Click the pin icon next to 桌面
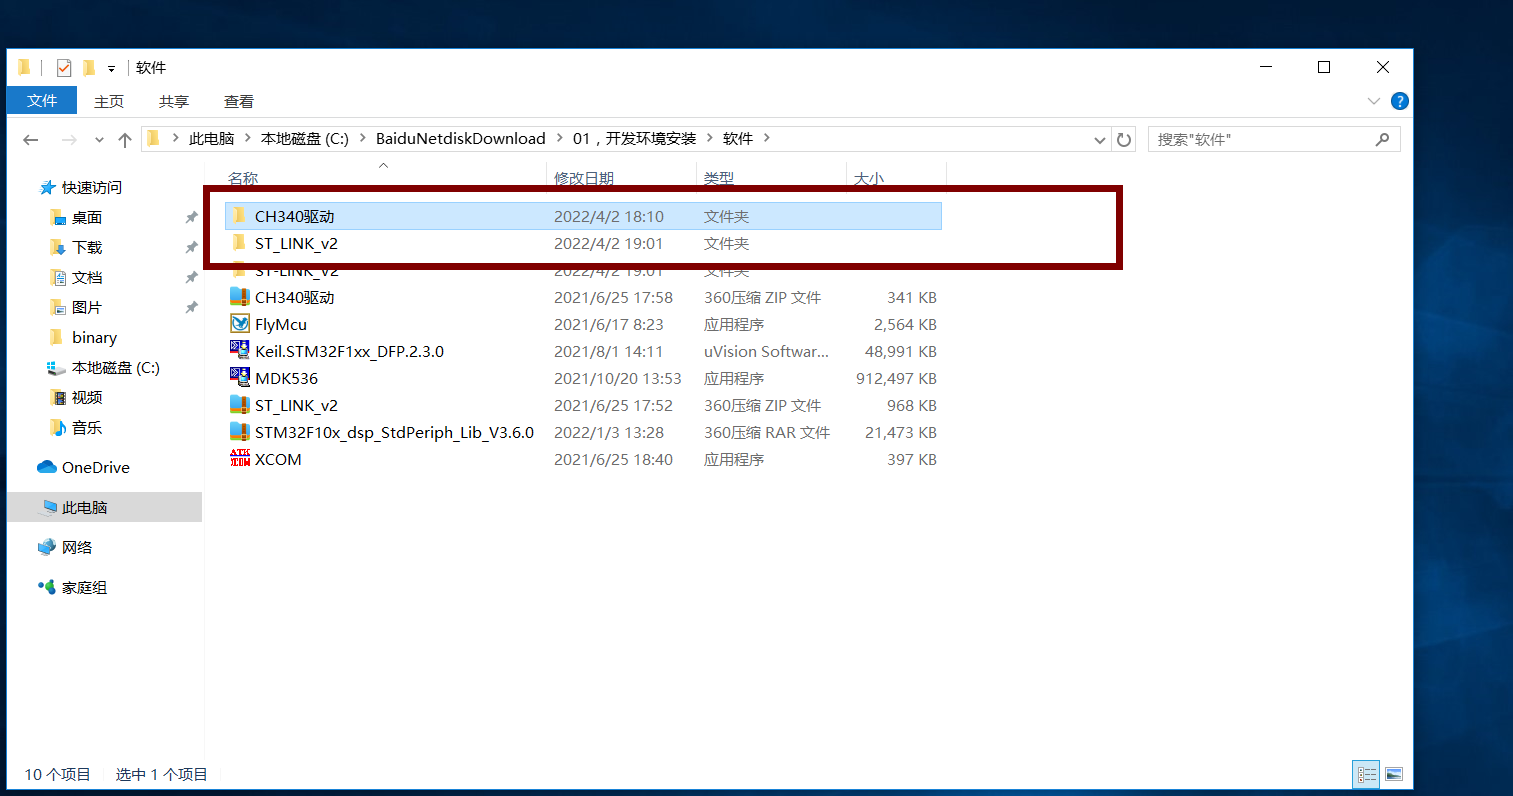This screenshot has height=796, width=1513. point(191,217)
